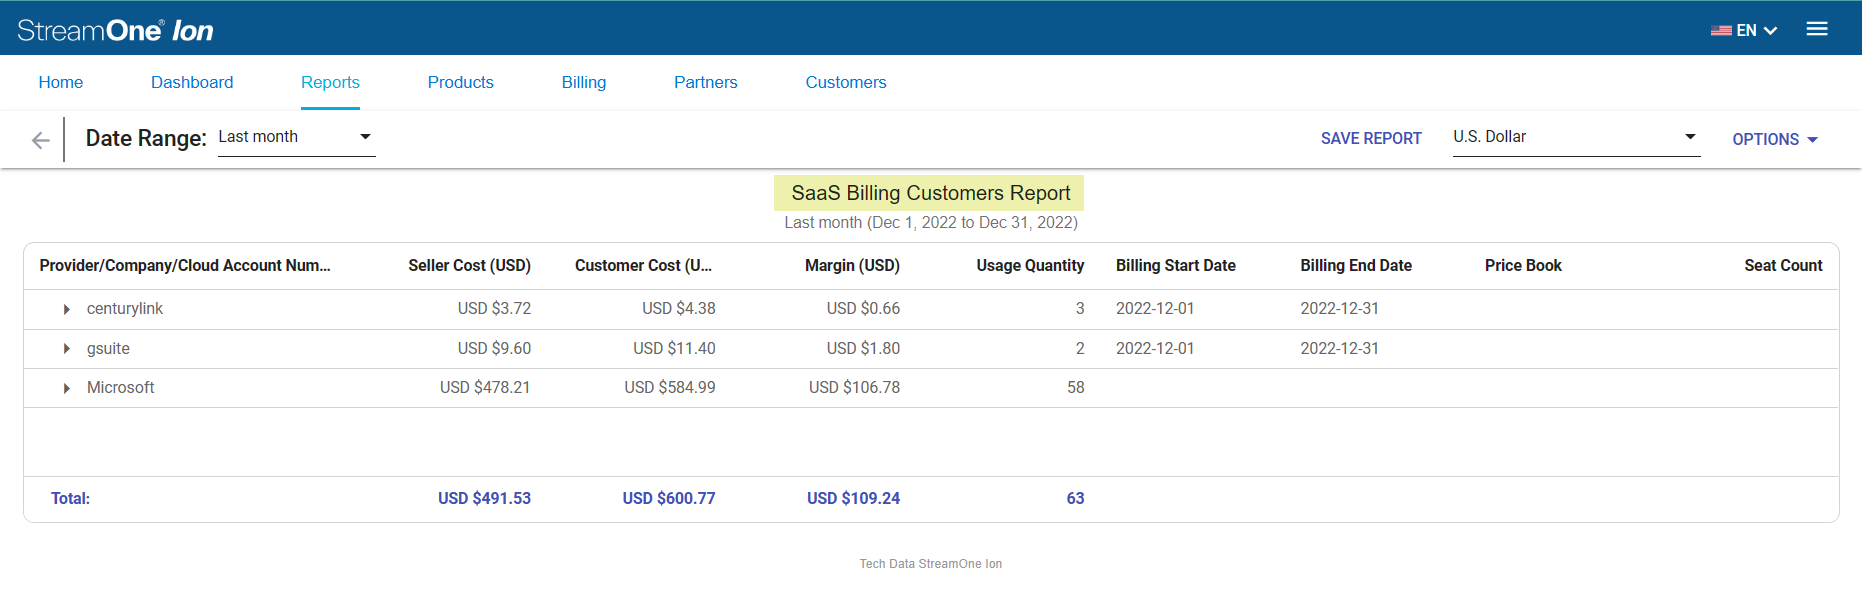The height and width of the screenshot is (608, 1862).
Task: Open the Customers tab
Action: point(846,82)
